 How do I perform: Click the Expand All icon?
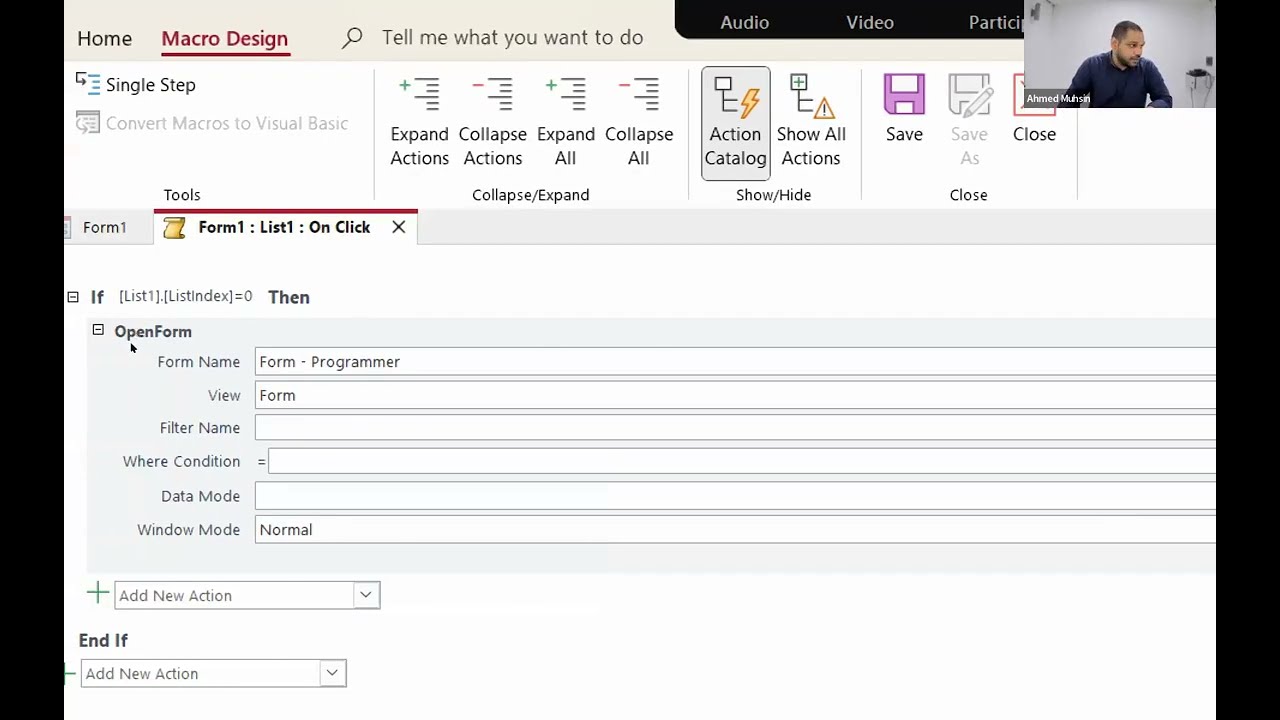pyautogui.click(x=565, y=94)
